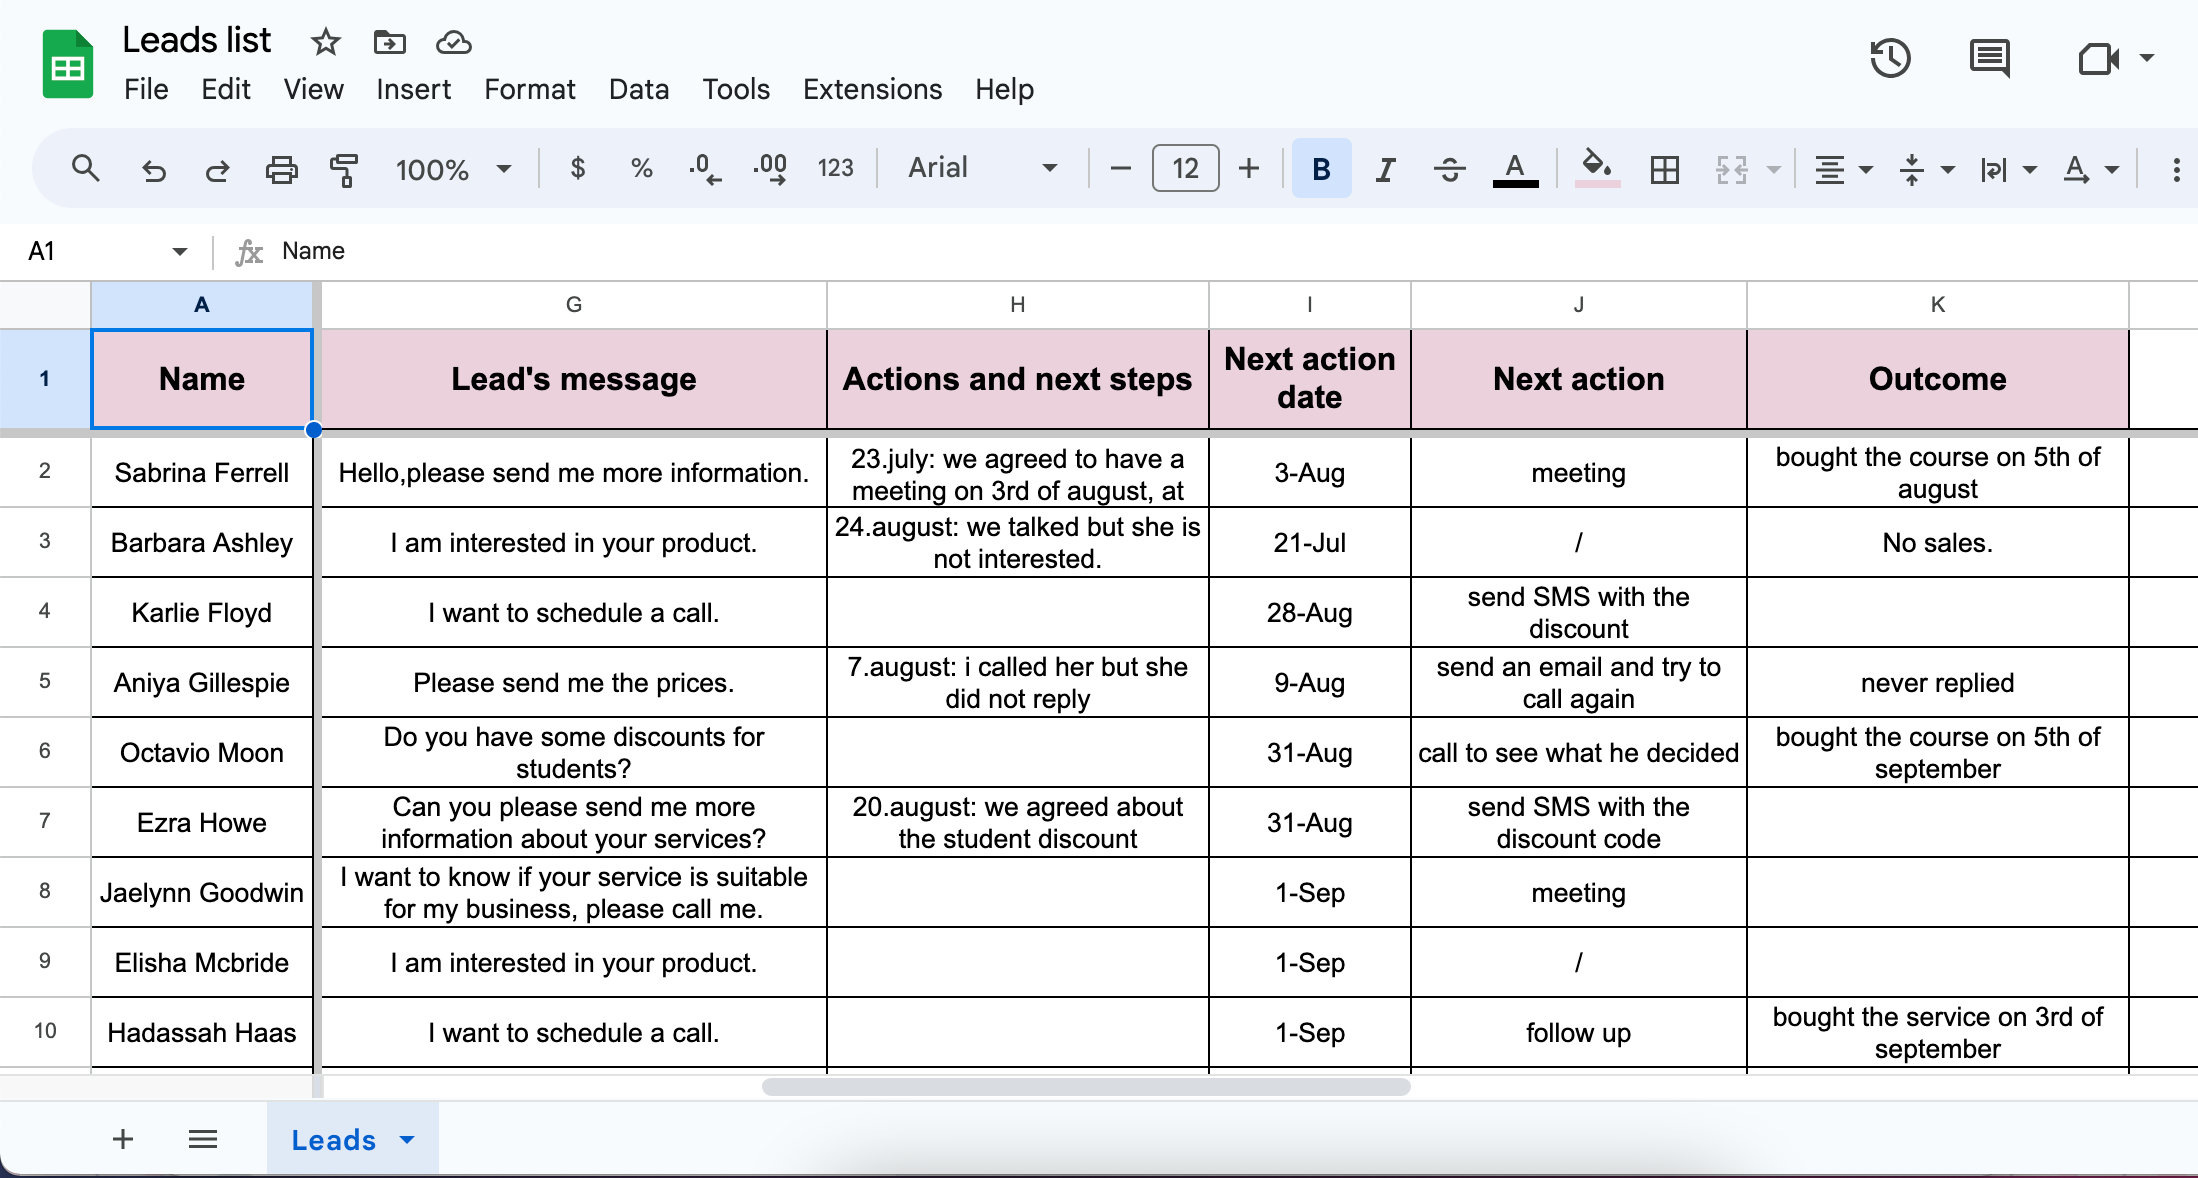2198x1178 pixels.
Task: Toggle bold formatting
Action: click(1321, 168)
